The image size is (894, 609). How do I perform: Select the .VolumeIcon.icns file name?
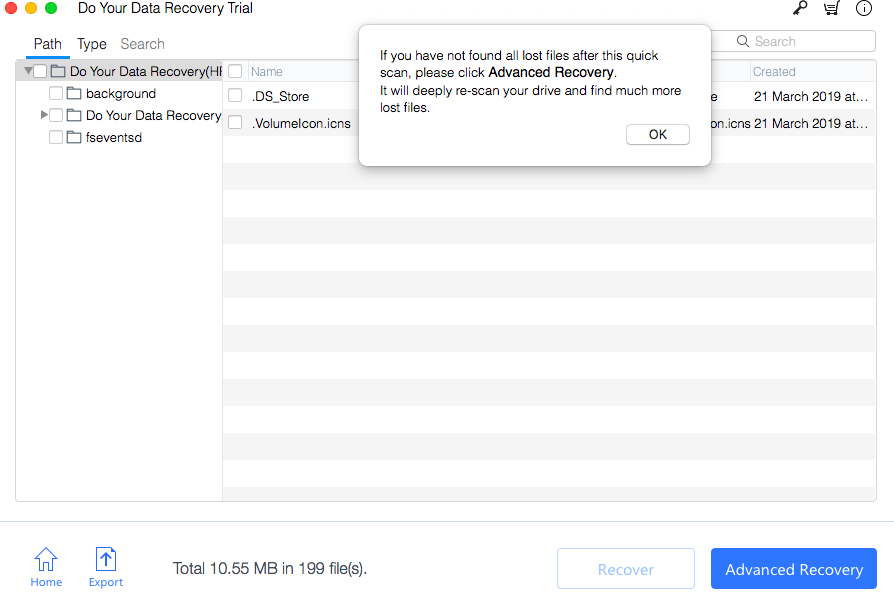point(301,123)
